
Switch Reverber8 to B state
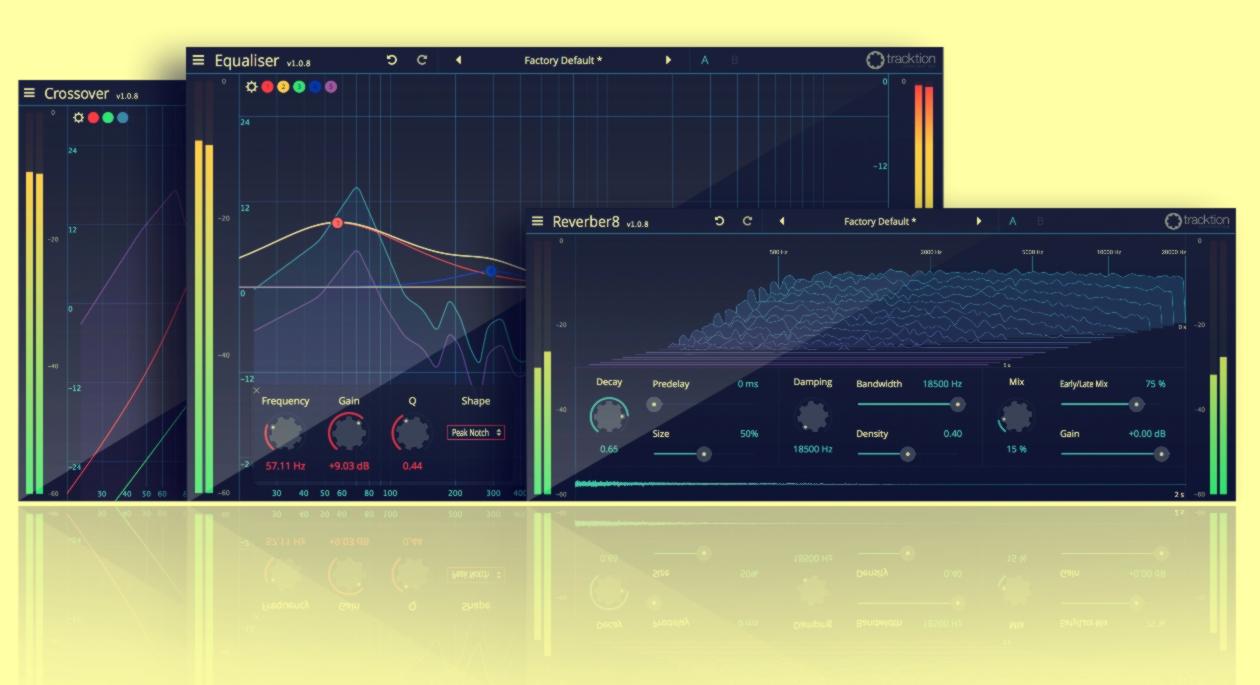tap(1040, 221)
